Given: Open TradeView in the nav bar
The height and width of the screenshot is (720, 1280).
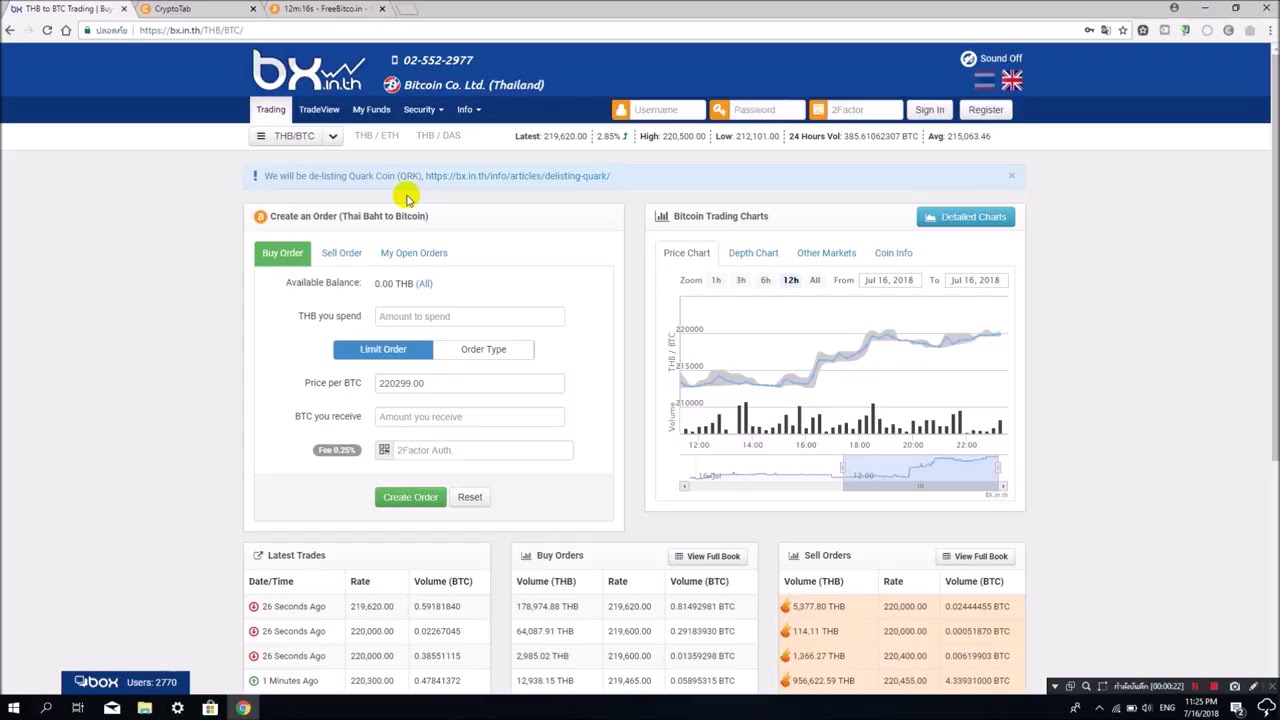Looking at the screenshot, I should [319, 110].
